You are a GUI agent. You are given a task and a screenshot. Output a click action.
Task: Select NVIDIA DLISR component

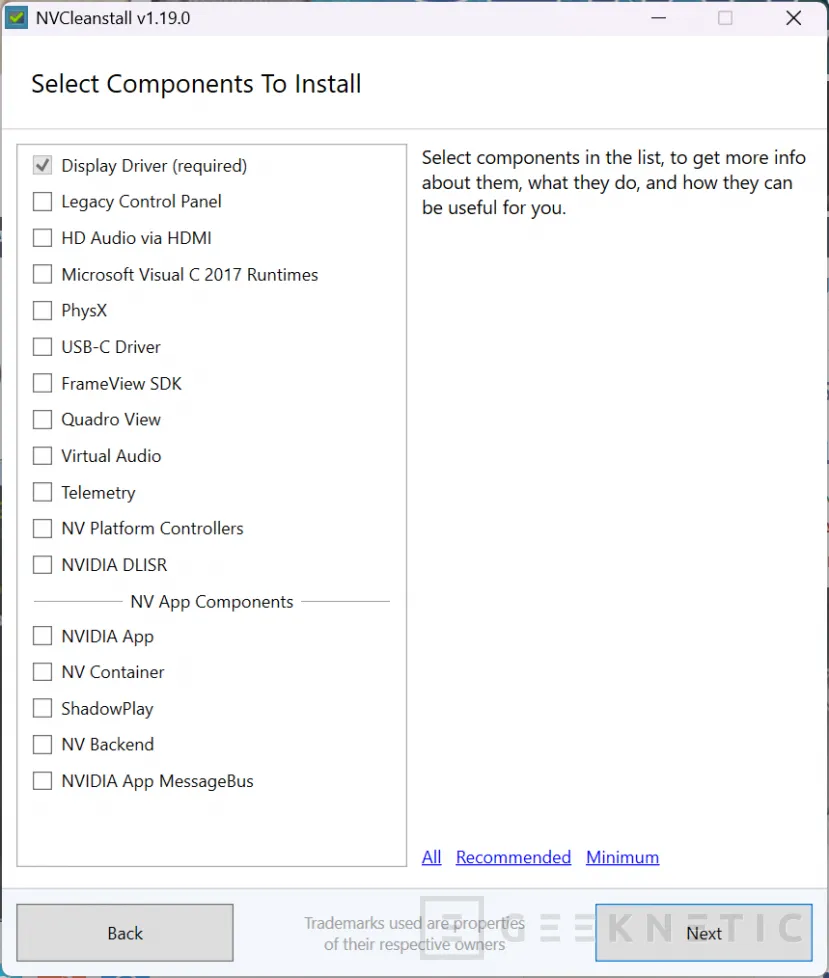[x=42, y=564]
